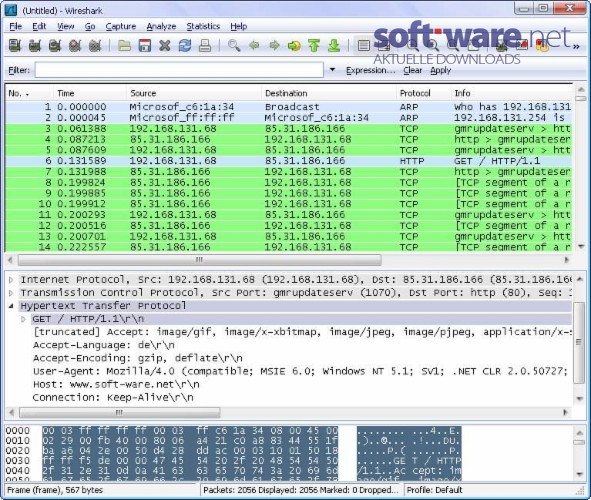Screen dimensions: 591x500
Task: Sort by the Source column header
Action: click(x=194, y=93)
